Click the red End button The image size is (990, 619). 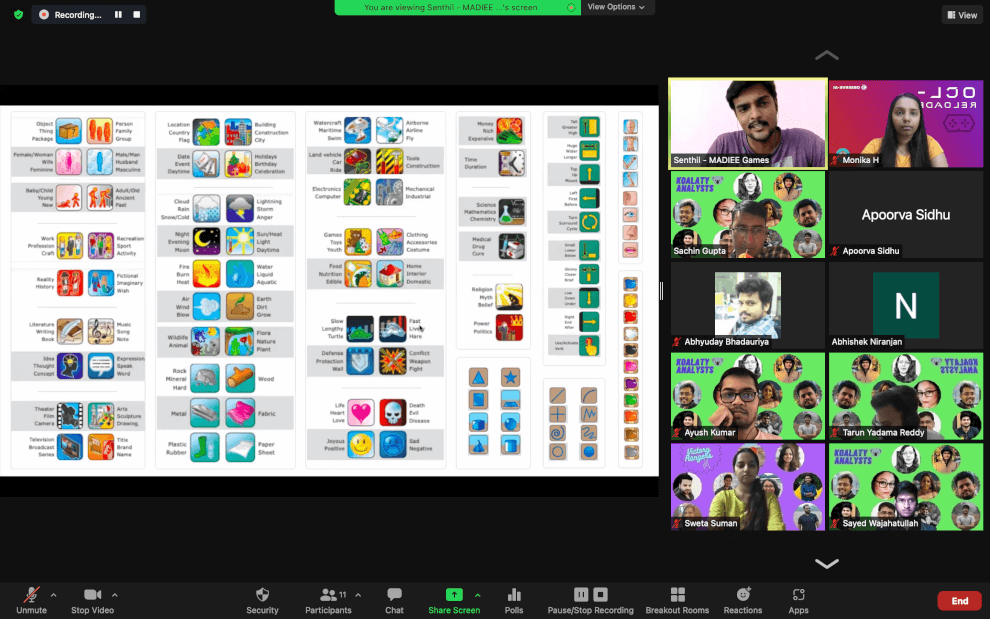(x=958, y=601)
